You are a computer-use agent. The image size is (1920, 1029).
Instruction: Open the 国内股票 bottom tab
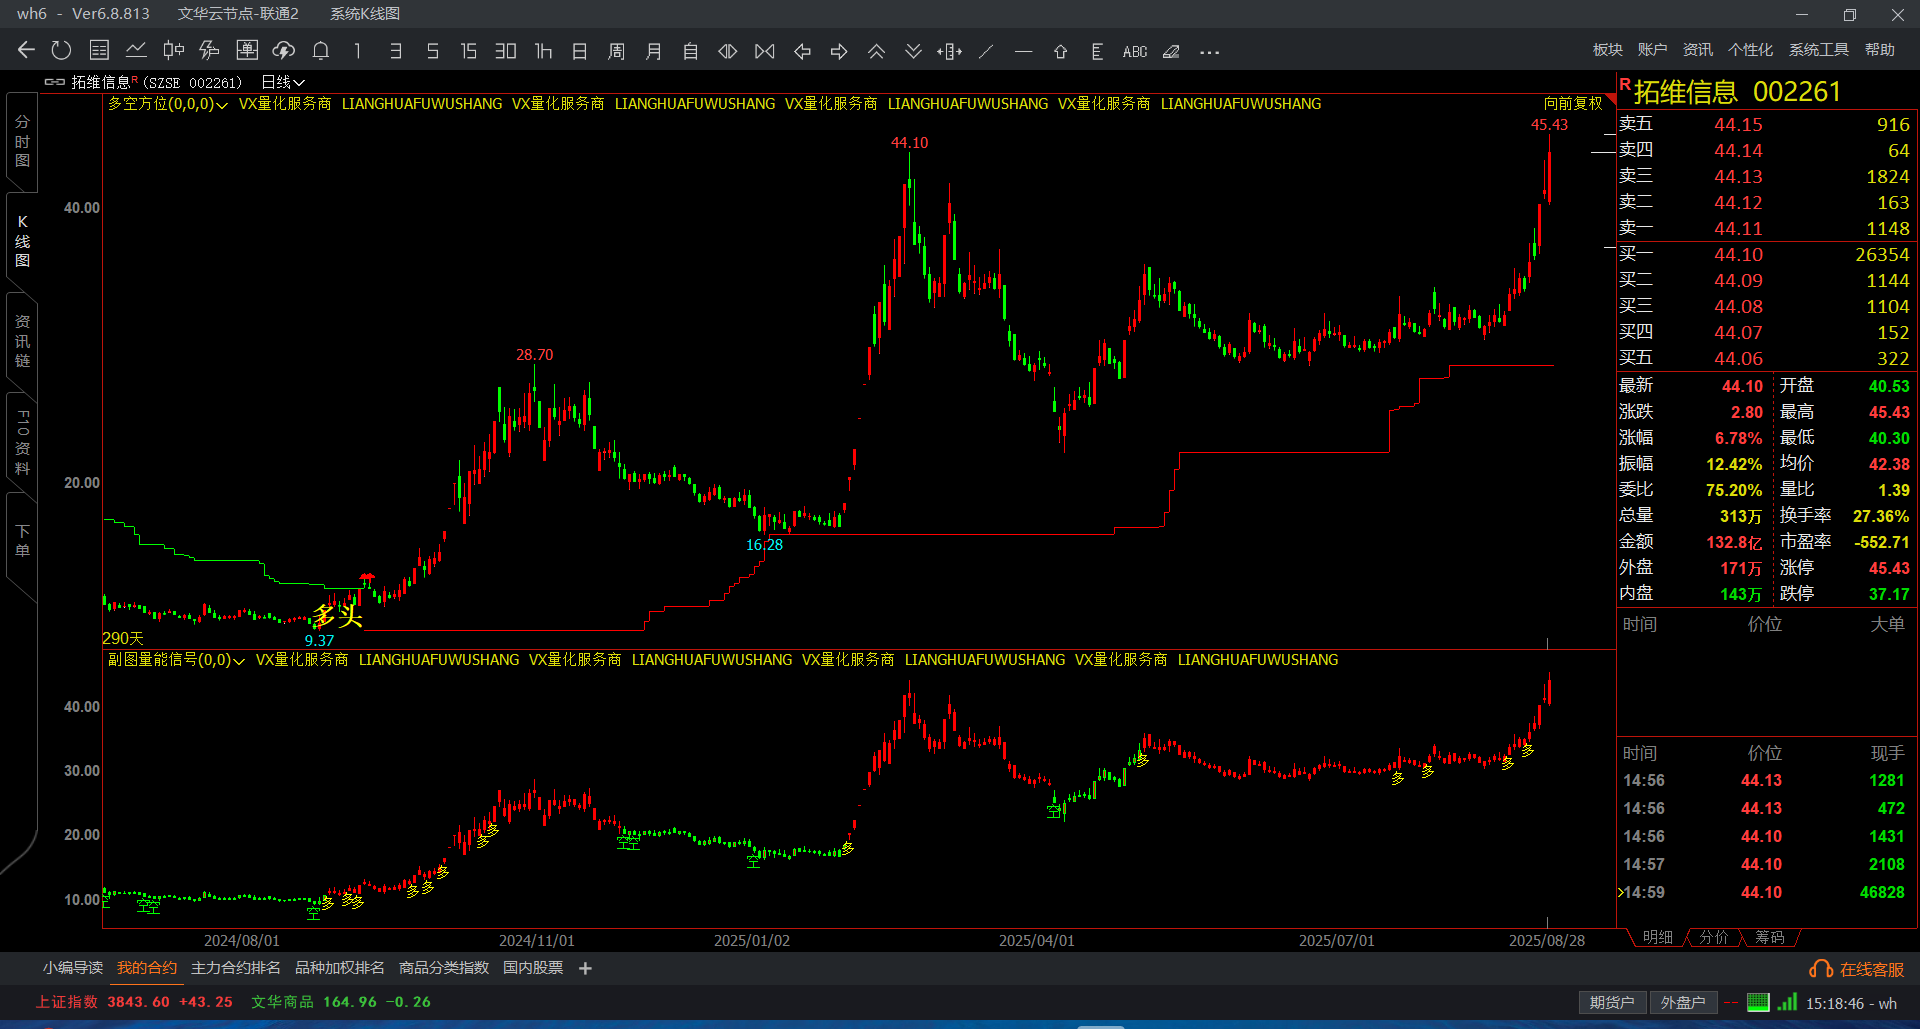pos(533,968)
